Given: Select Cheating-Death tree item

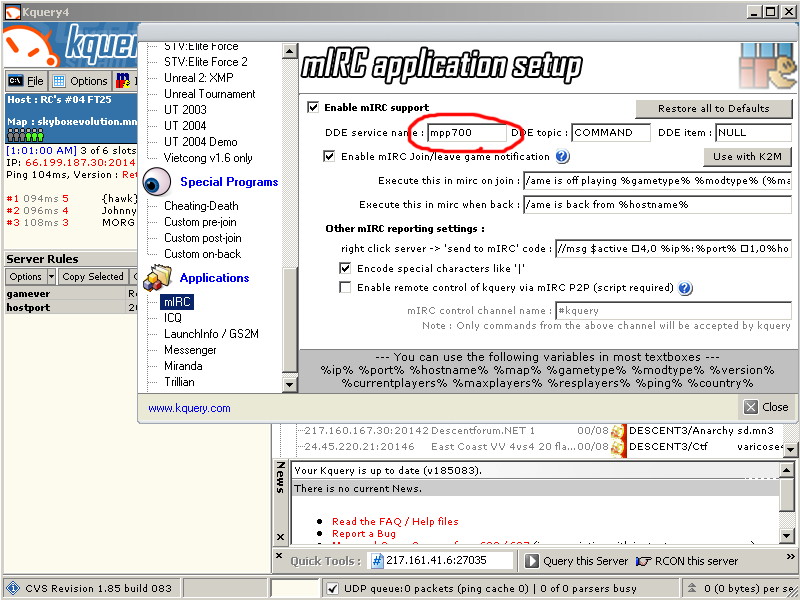Looking at the screenshot, I should click(201, 206).
